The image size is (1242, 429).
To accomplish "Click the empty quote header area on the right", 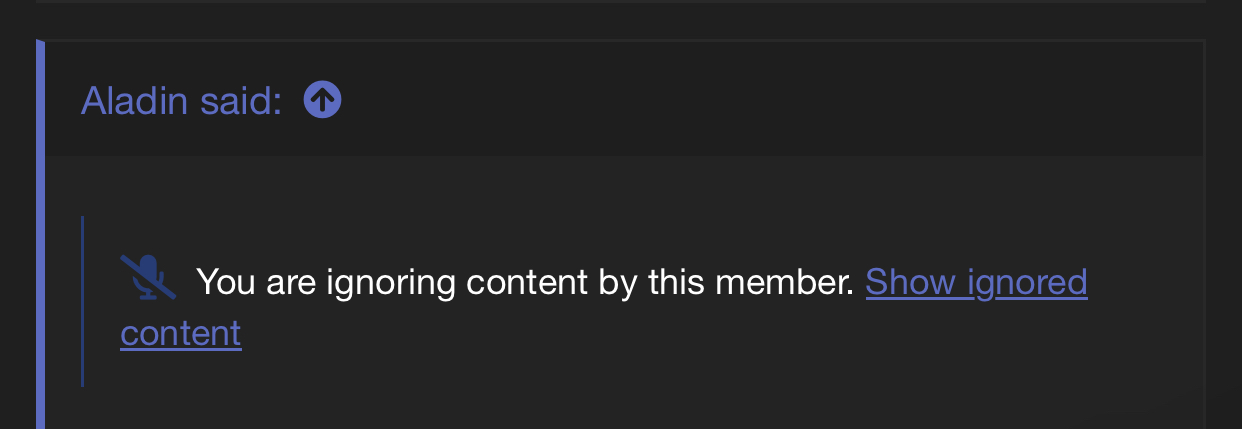I will [x=770, y=99].
